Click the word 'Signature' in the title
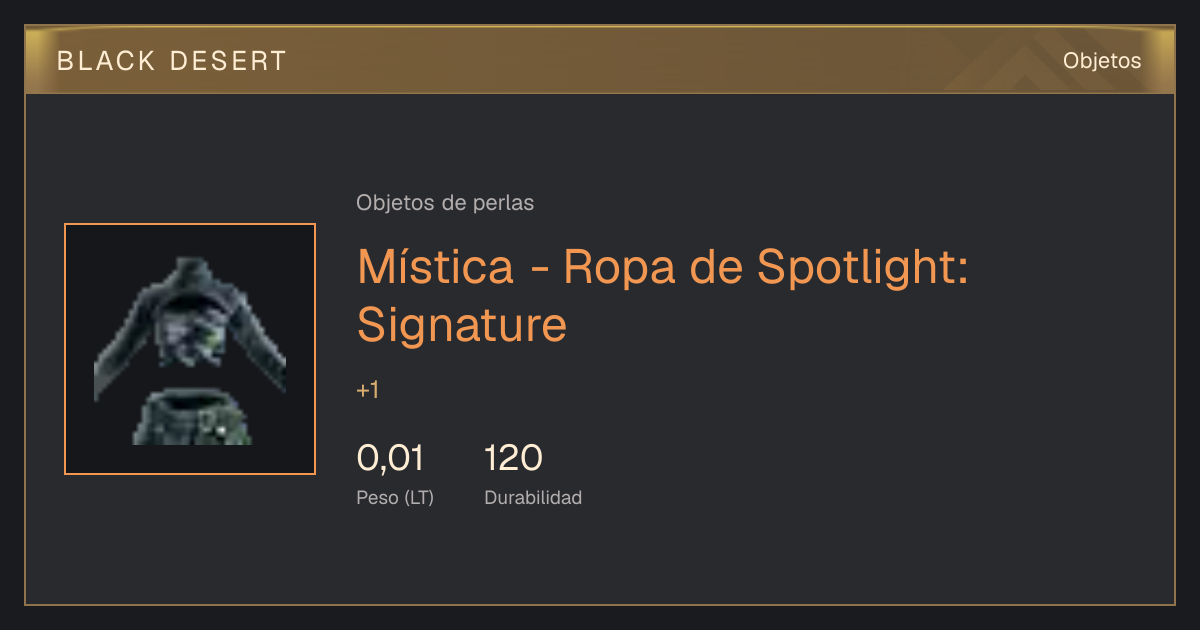 click(462, 324)
